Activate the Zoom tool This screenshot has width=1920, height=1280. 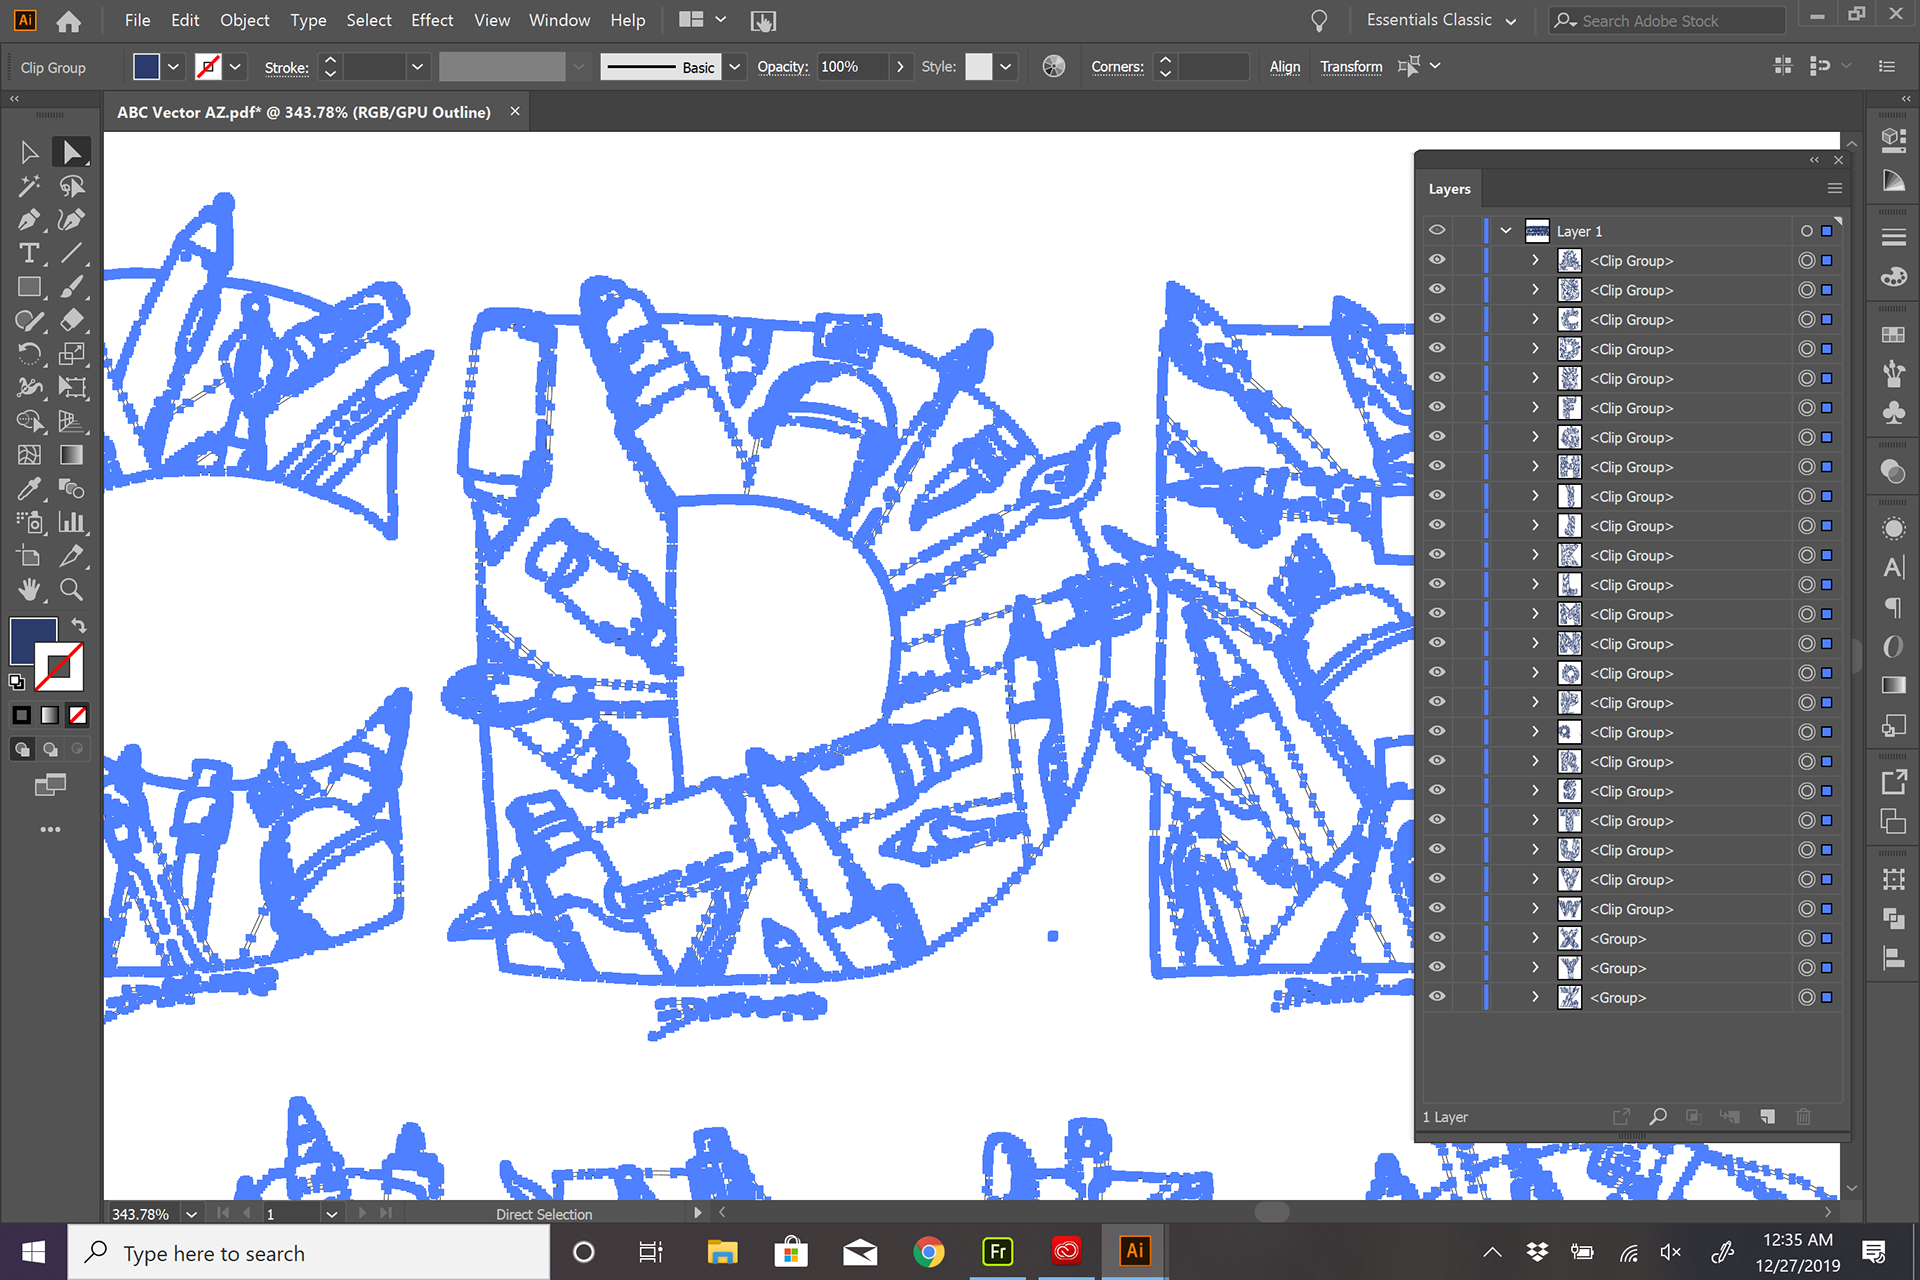click(71, 590)
